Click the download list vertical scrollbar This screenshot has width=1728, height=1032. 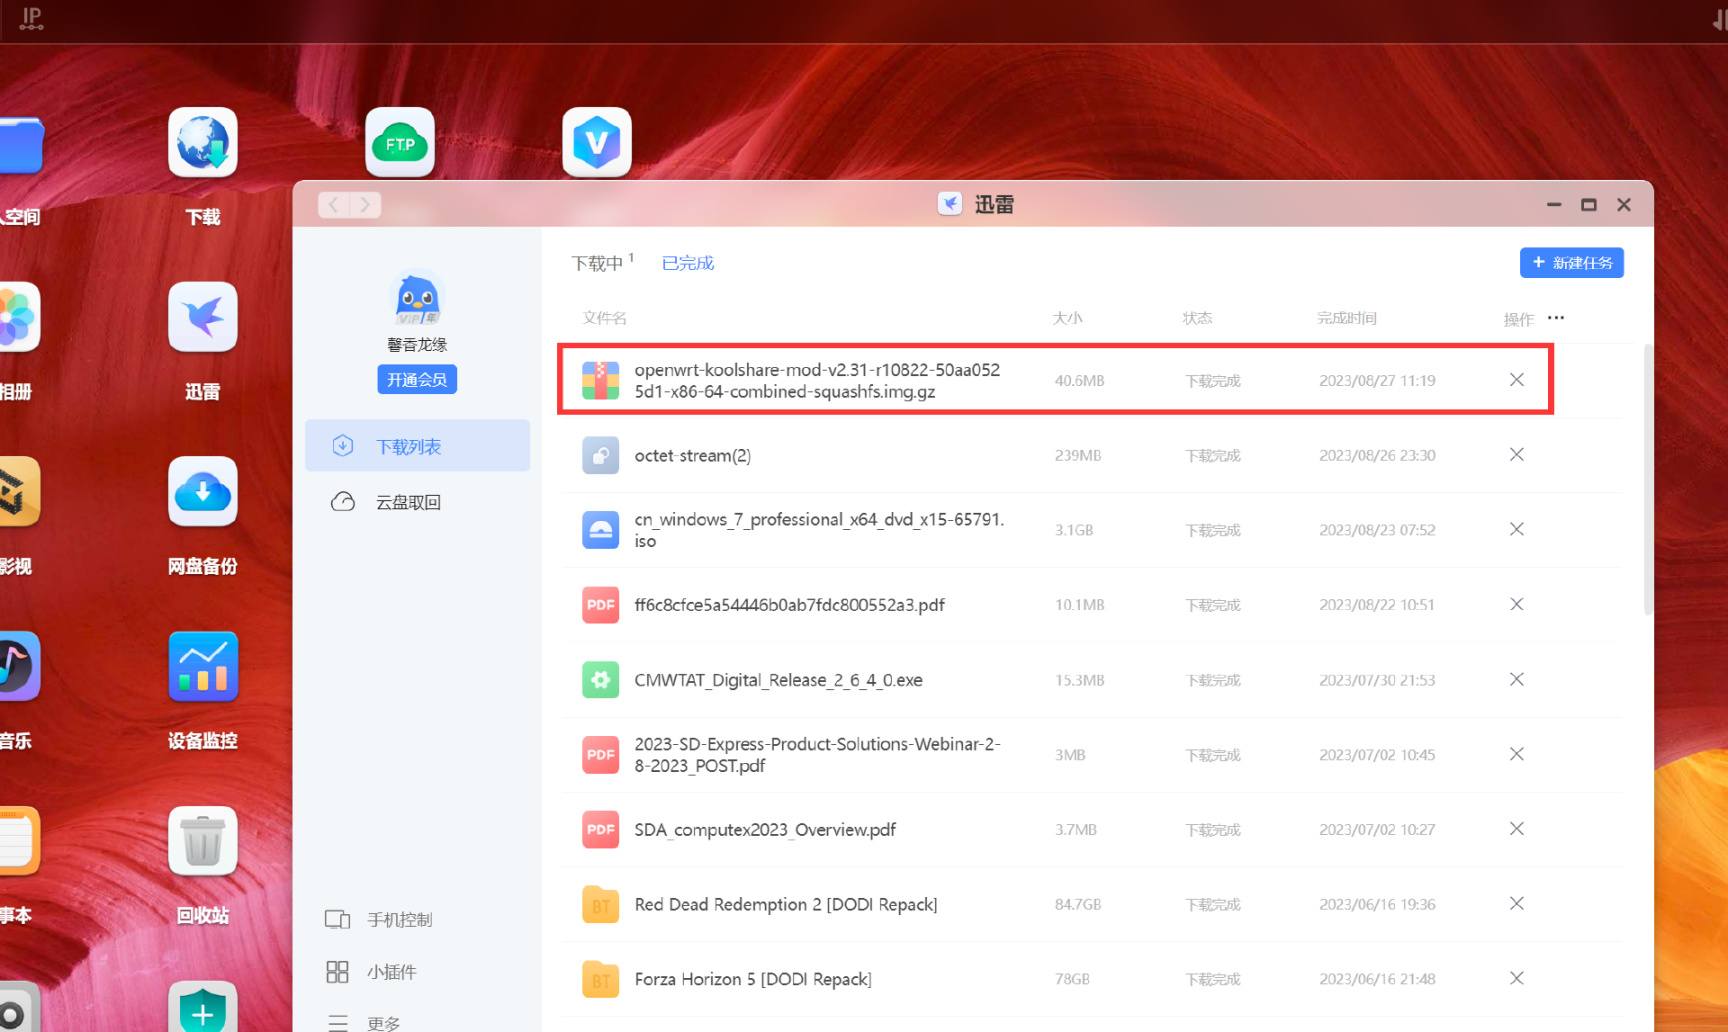(1648, 480)
